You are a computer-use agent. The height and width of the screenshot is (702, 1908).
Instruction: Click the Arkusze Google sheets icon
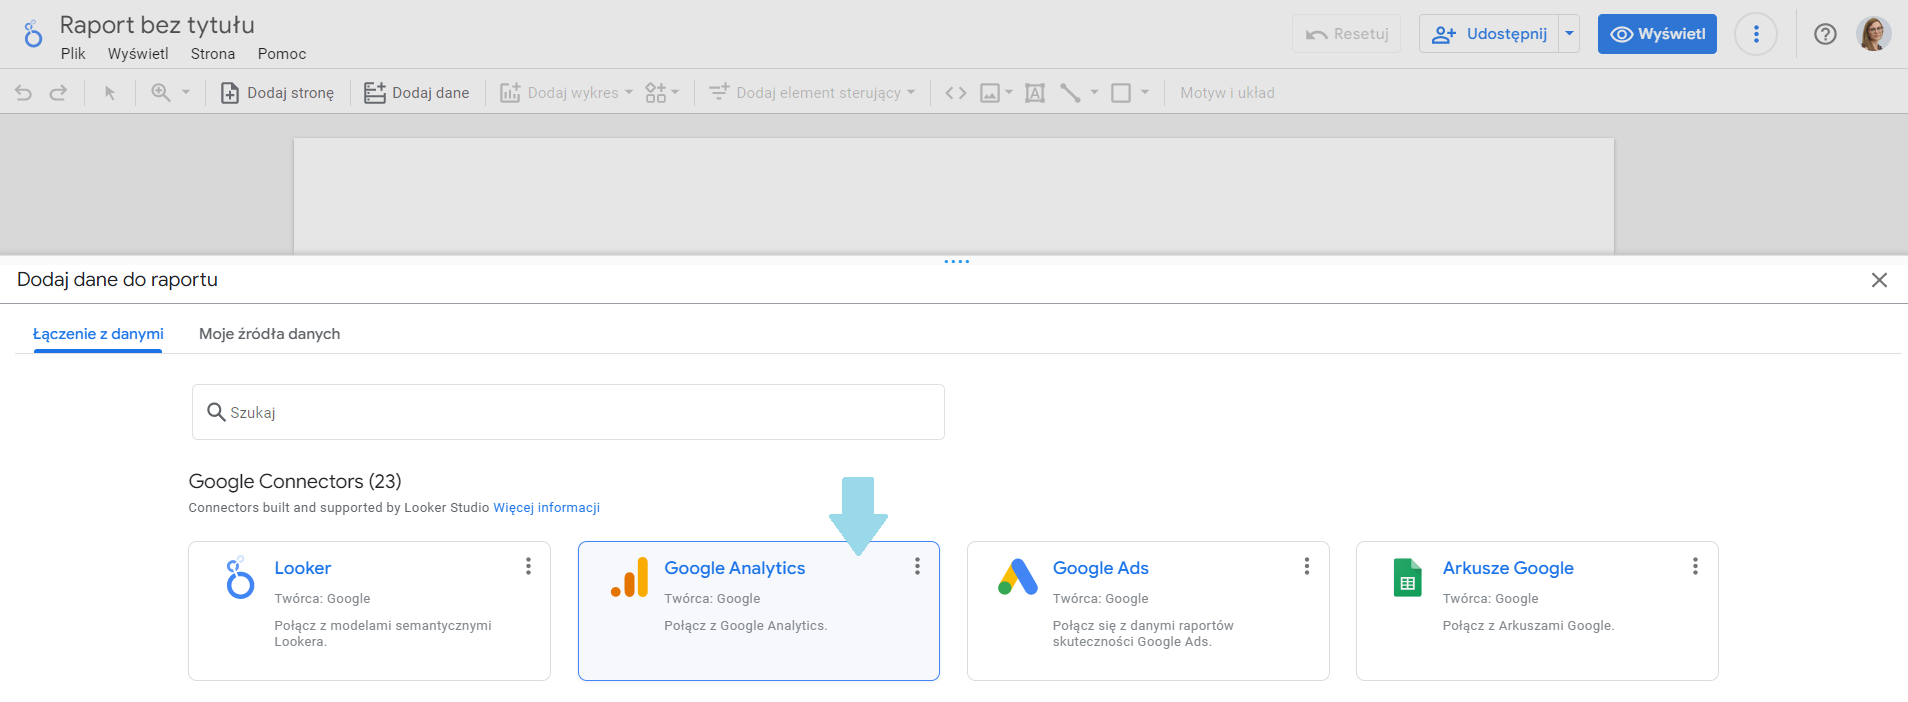1407,578
